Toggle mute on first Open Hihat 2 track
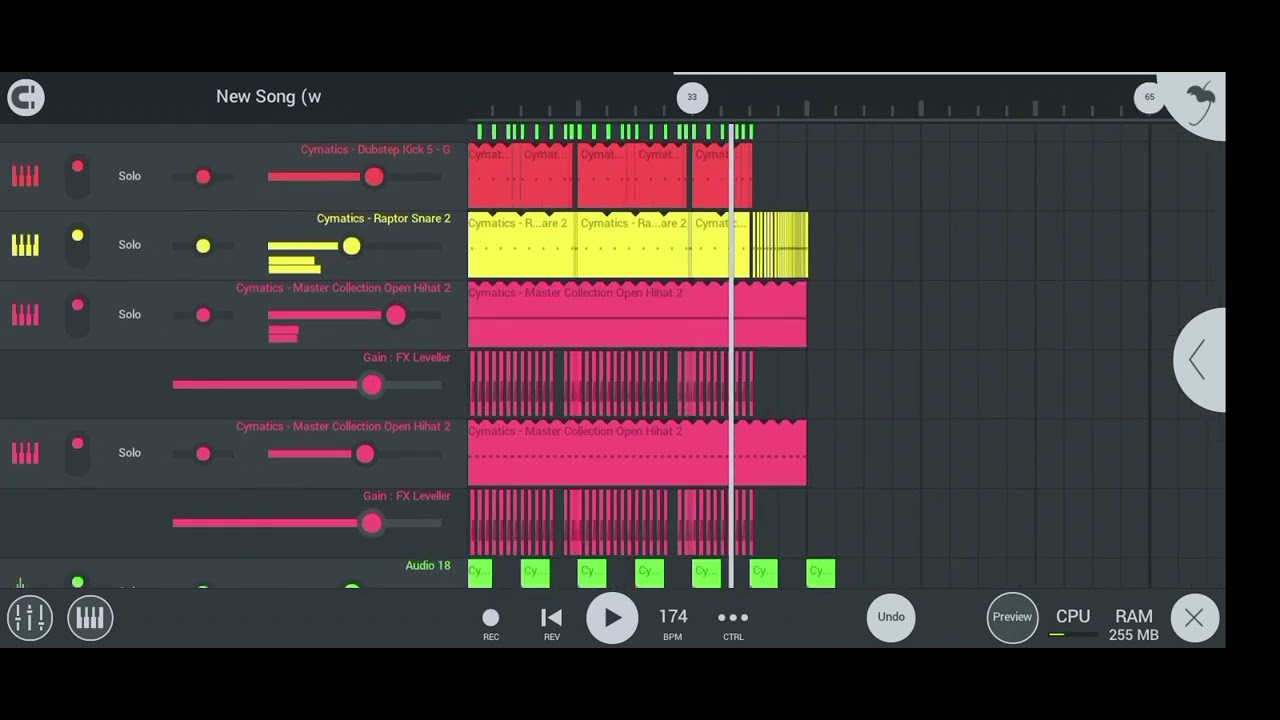The height and width of the screenshot is (720, 1280). [x=77, y=314]
